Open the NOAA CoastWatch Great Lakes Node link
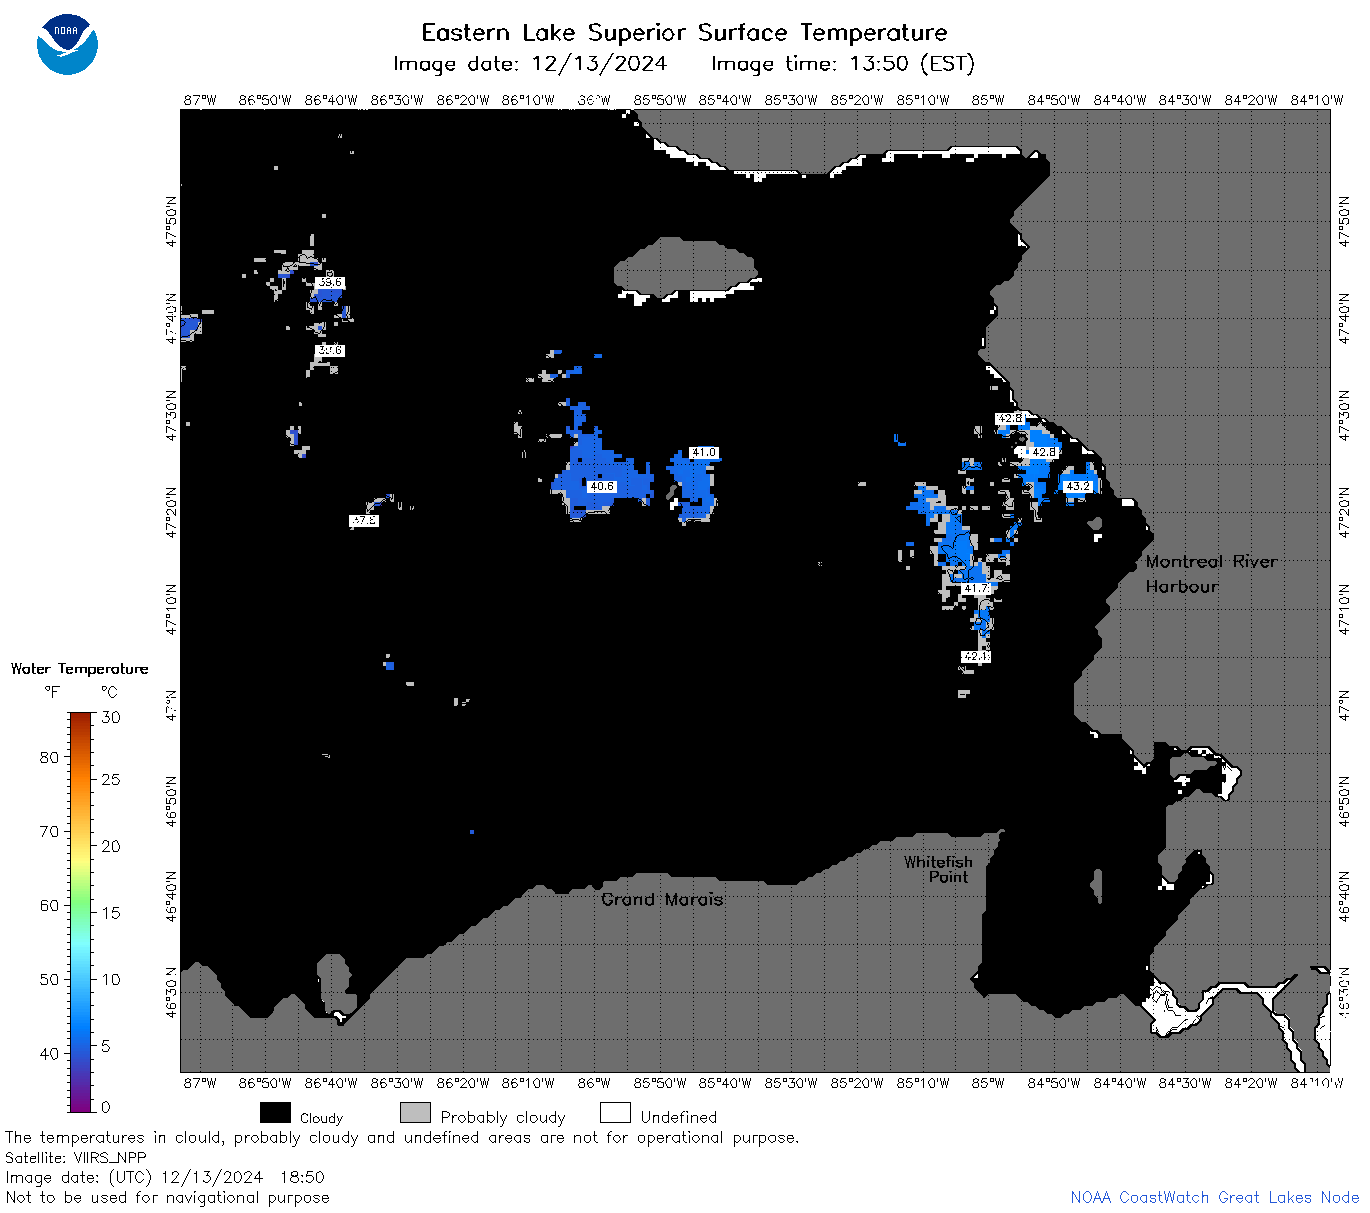This screenshot has height=1213, width=1370. point(1214,1197)
